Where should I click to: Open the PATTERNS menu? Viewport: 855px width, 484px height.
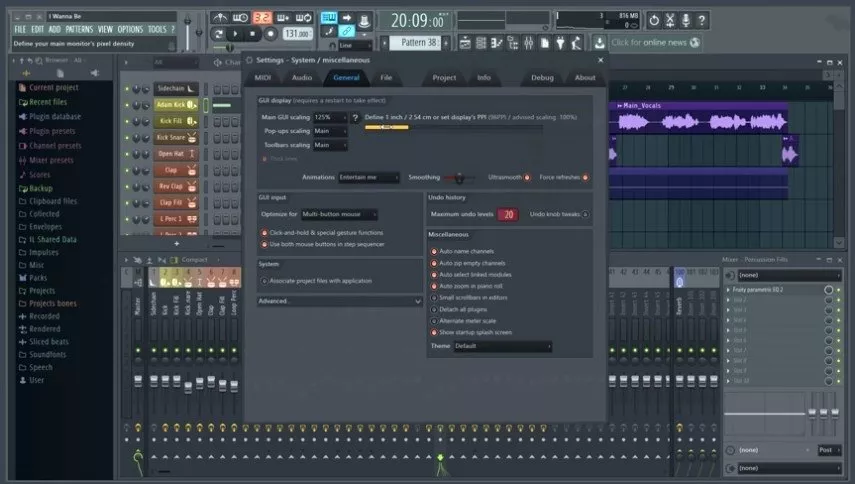[79, 29]
